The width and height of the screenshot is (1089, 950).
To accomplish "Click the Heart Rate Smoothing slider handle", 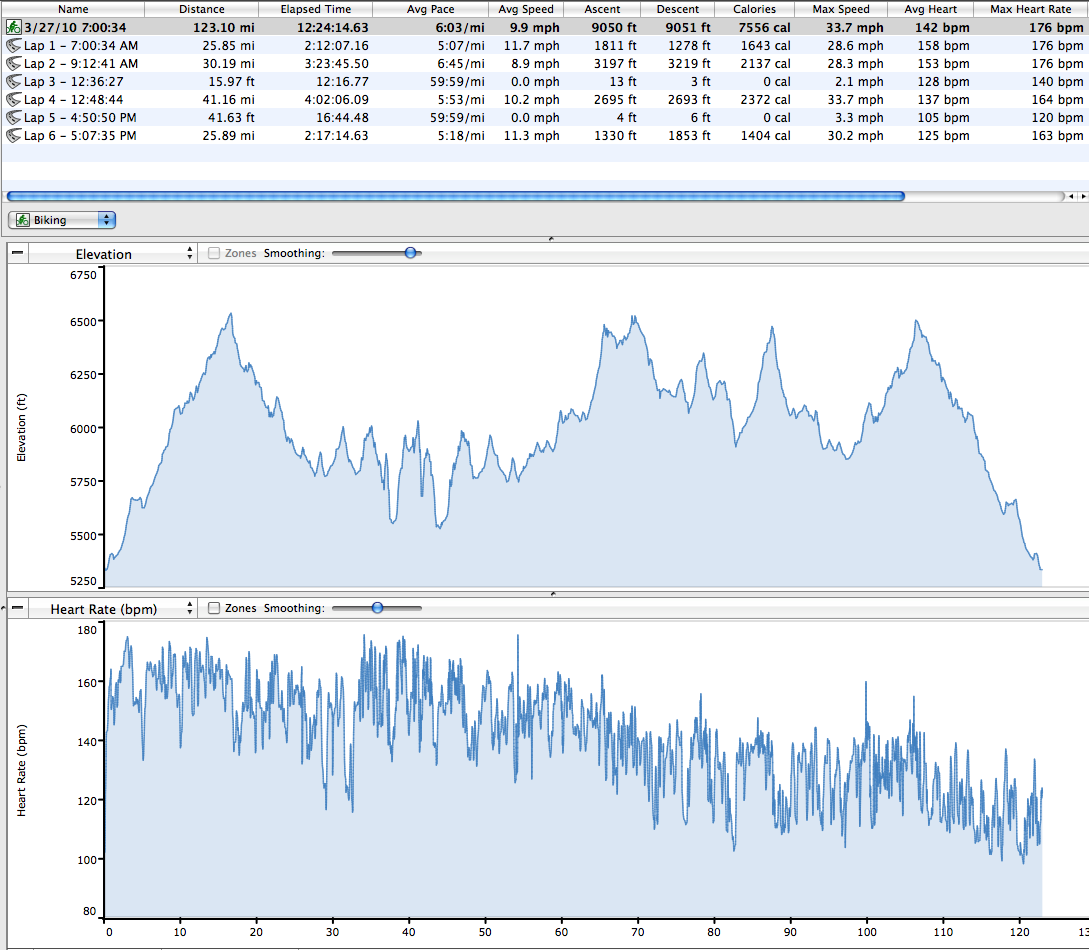I will [377, 607].
